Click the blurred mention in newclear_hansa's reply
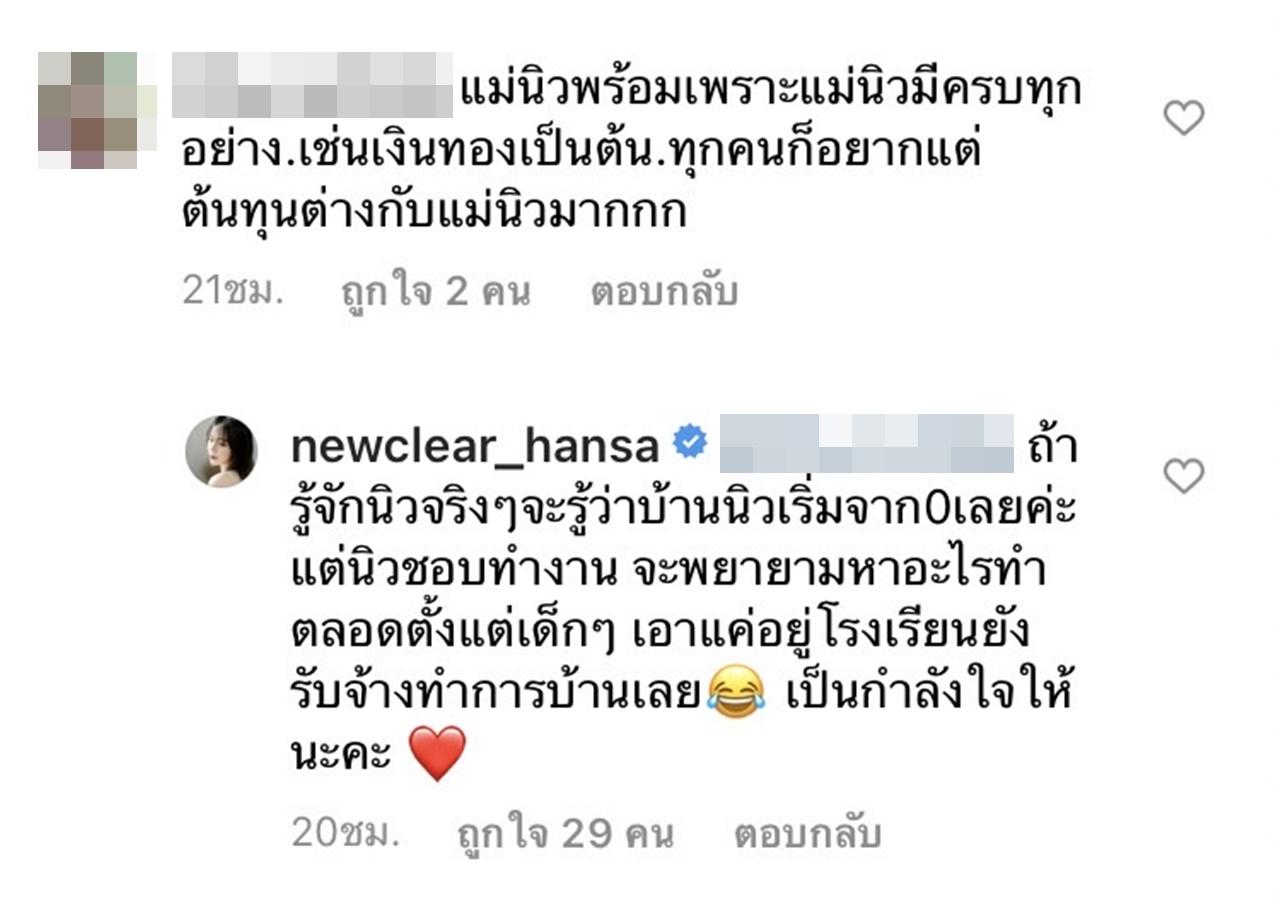The height and width of the screenshot is (899, 1280). point(866,444)
